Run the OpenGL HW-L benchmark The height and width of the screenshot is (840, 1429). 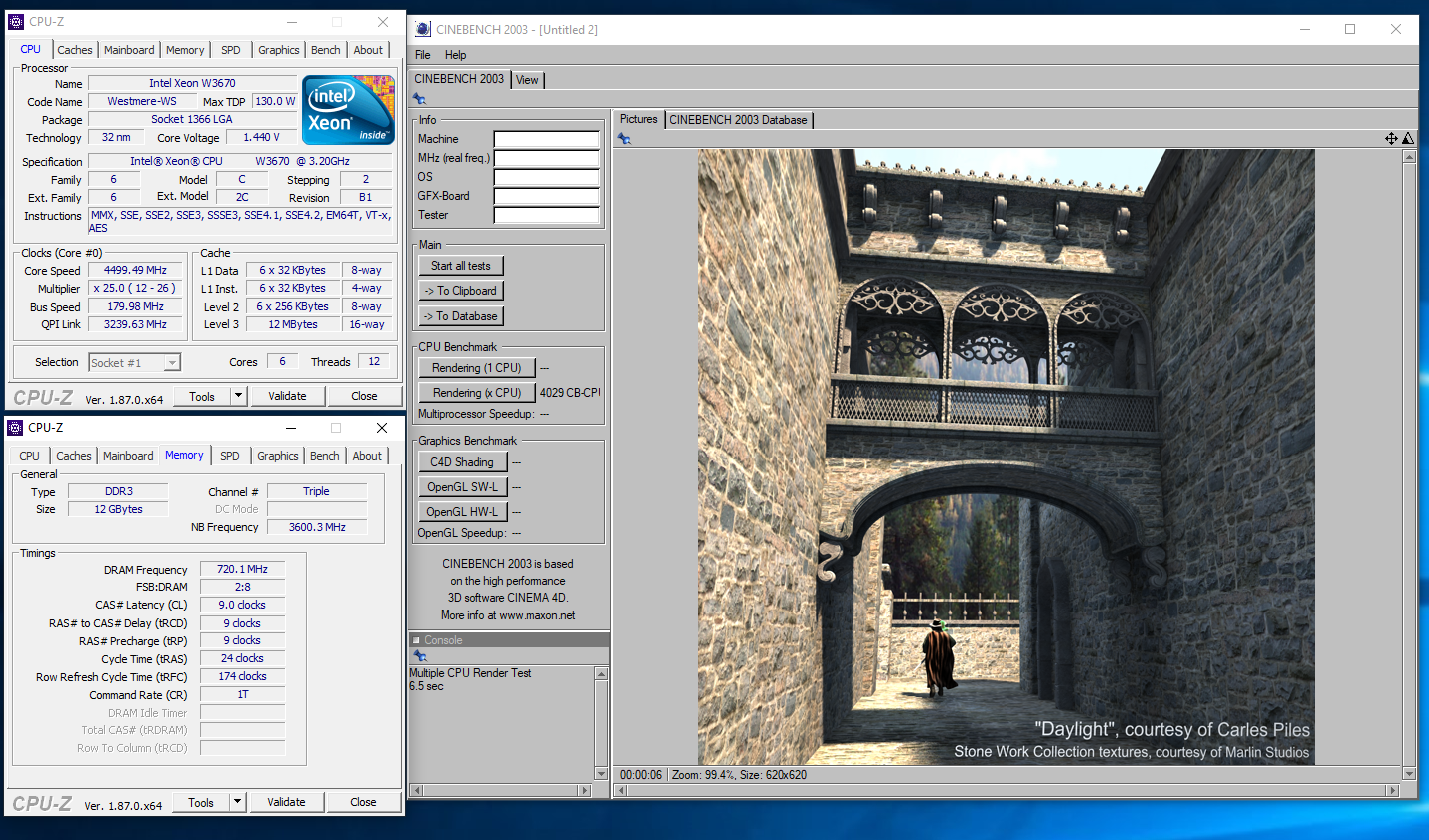click(x=462, y=512)
